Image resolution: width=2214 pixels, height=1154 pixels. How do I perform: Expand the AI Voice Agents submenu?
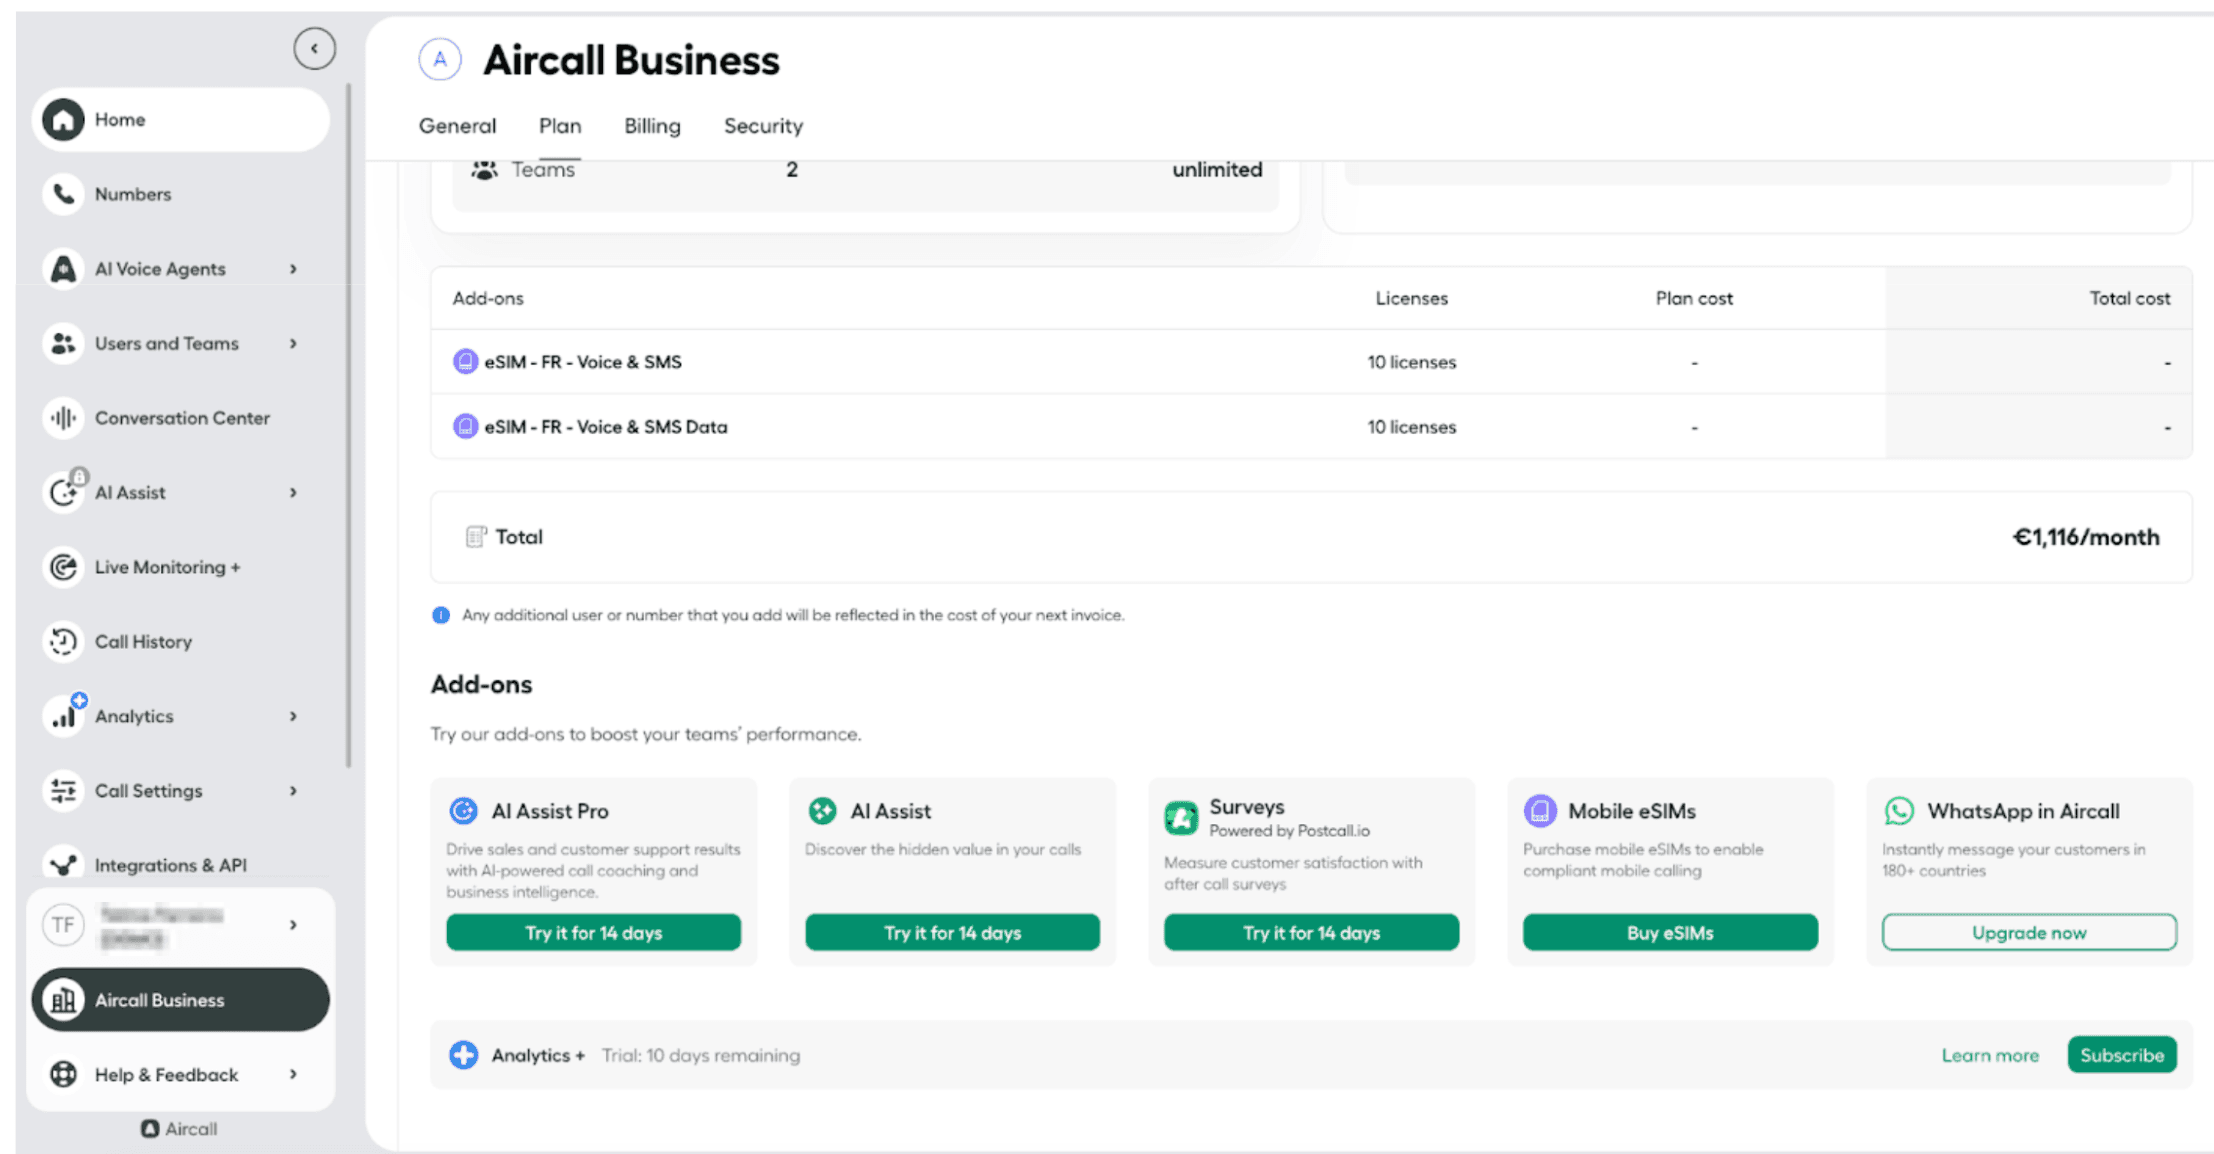pyautogui.click(x=293, y=269)
